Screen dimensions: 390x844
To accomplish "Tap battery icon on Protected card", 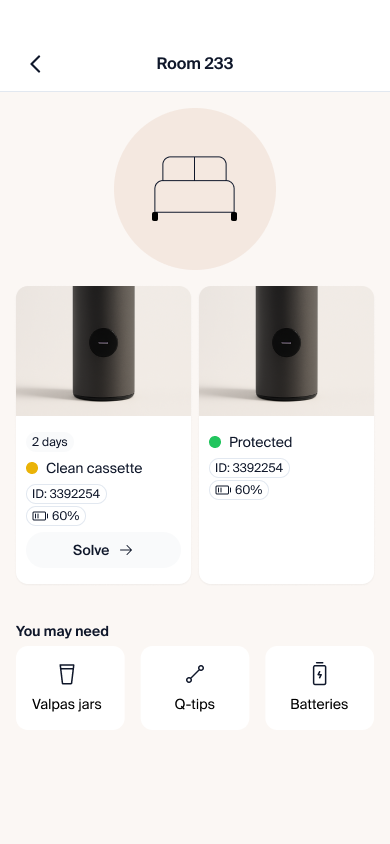I will point(223,490).
